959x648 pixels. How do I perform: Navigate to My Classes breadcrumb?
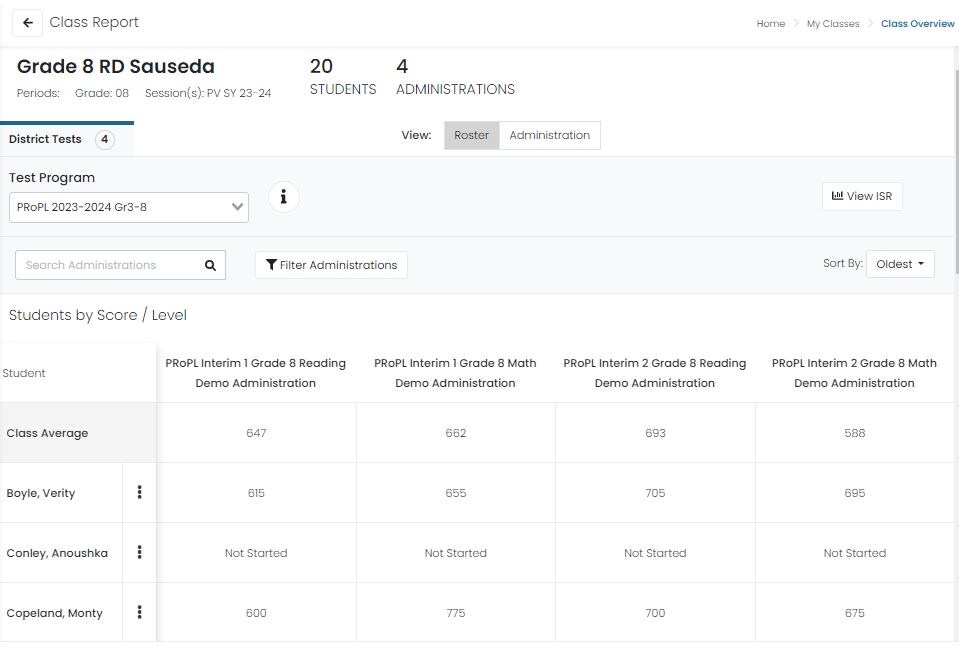click(x=832, y=24)
